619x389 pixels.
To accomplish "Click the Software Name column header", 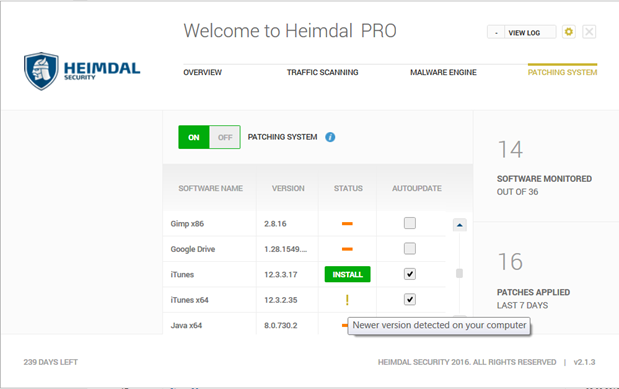I will (210, 188).
